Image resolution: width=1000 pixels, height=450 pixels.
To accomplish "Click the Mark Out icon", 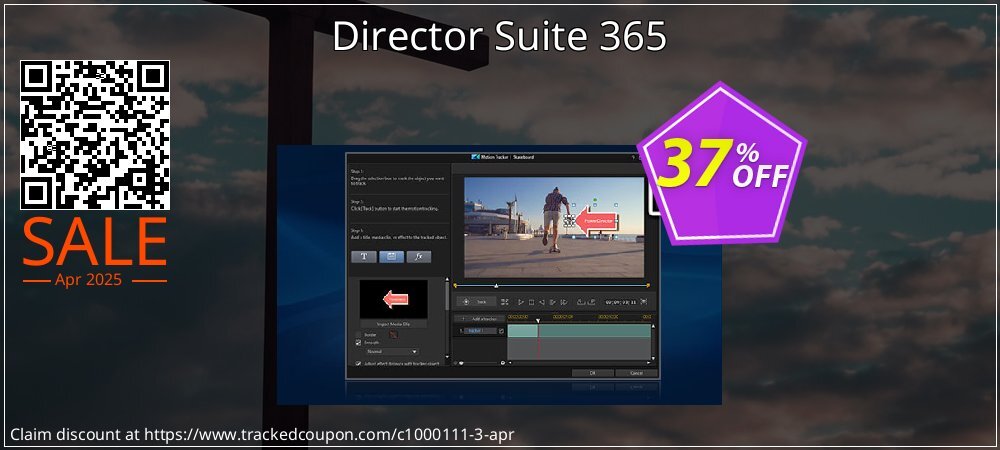I will [x=591, y=301].
